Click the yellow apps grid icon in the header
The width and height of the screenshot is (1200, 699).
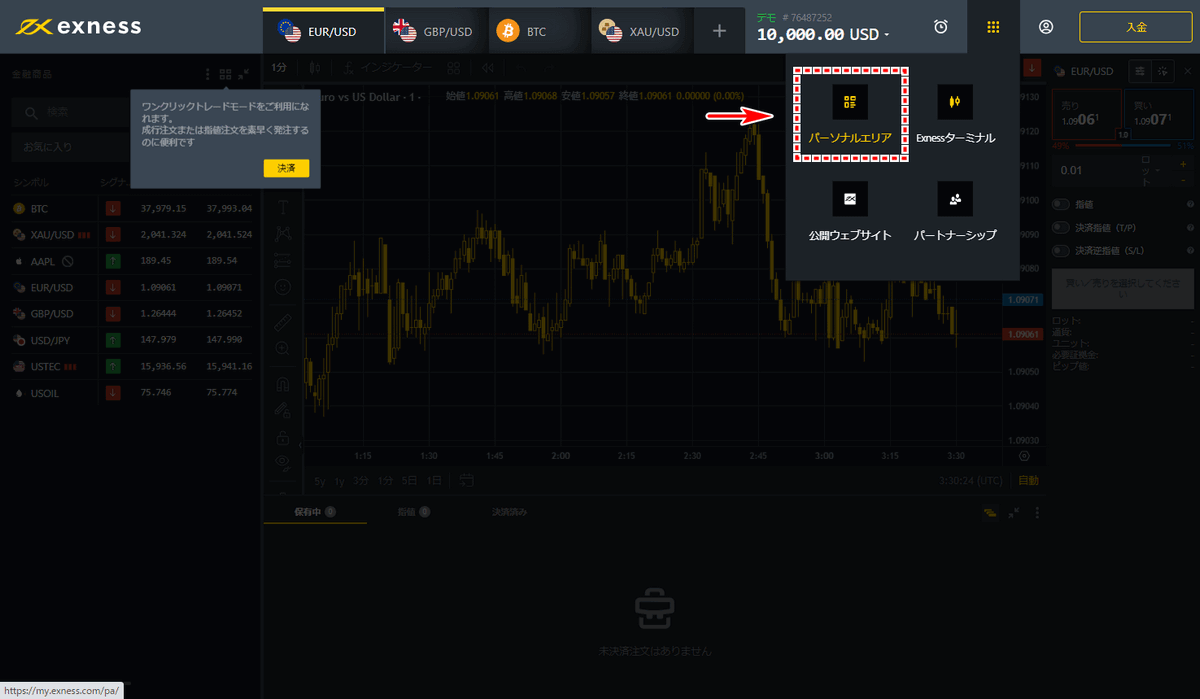pyautogui.click(x=993, y=27)
